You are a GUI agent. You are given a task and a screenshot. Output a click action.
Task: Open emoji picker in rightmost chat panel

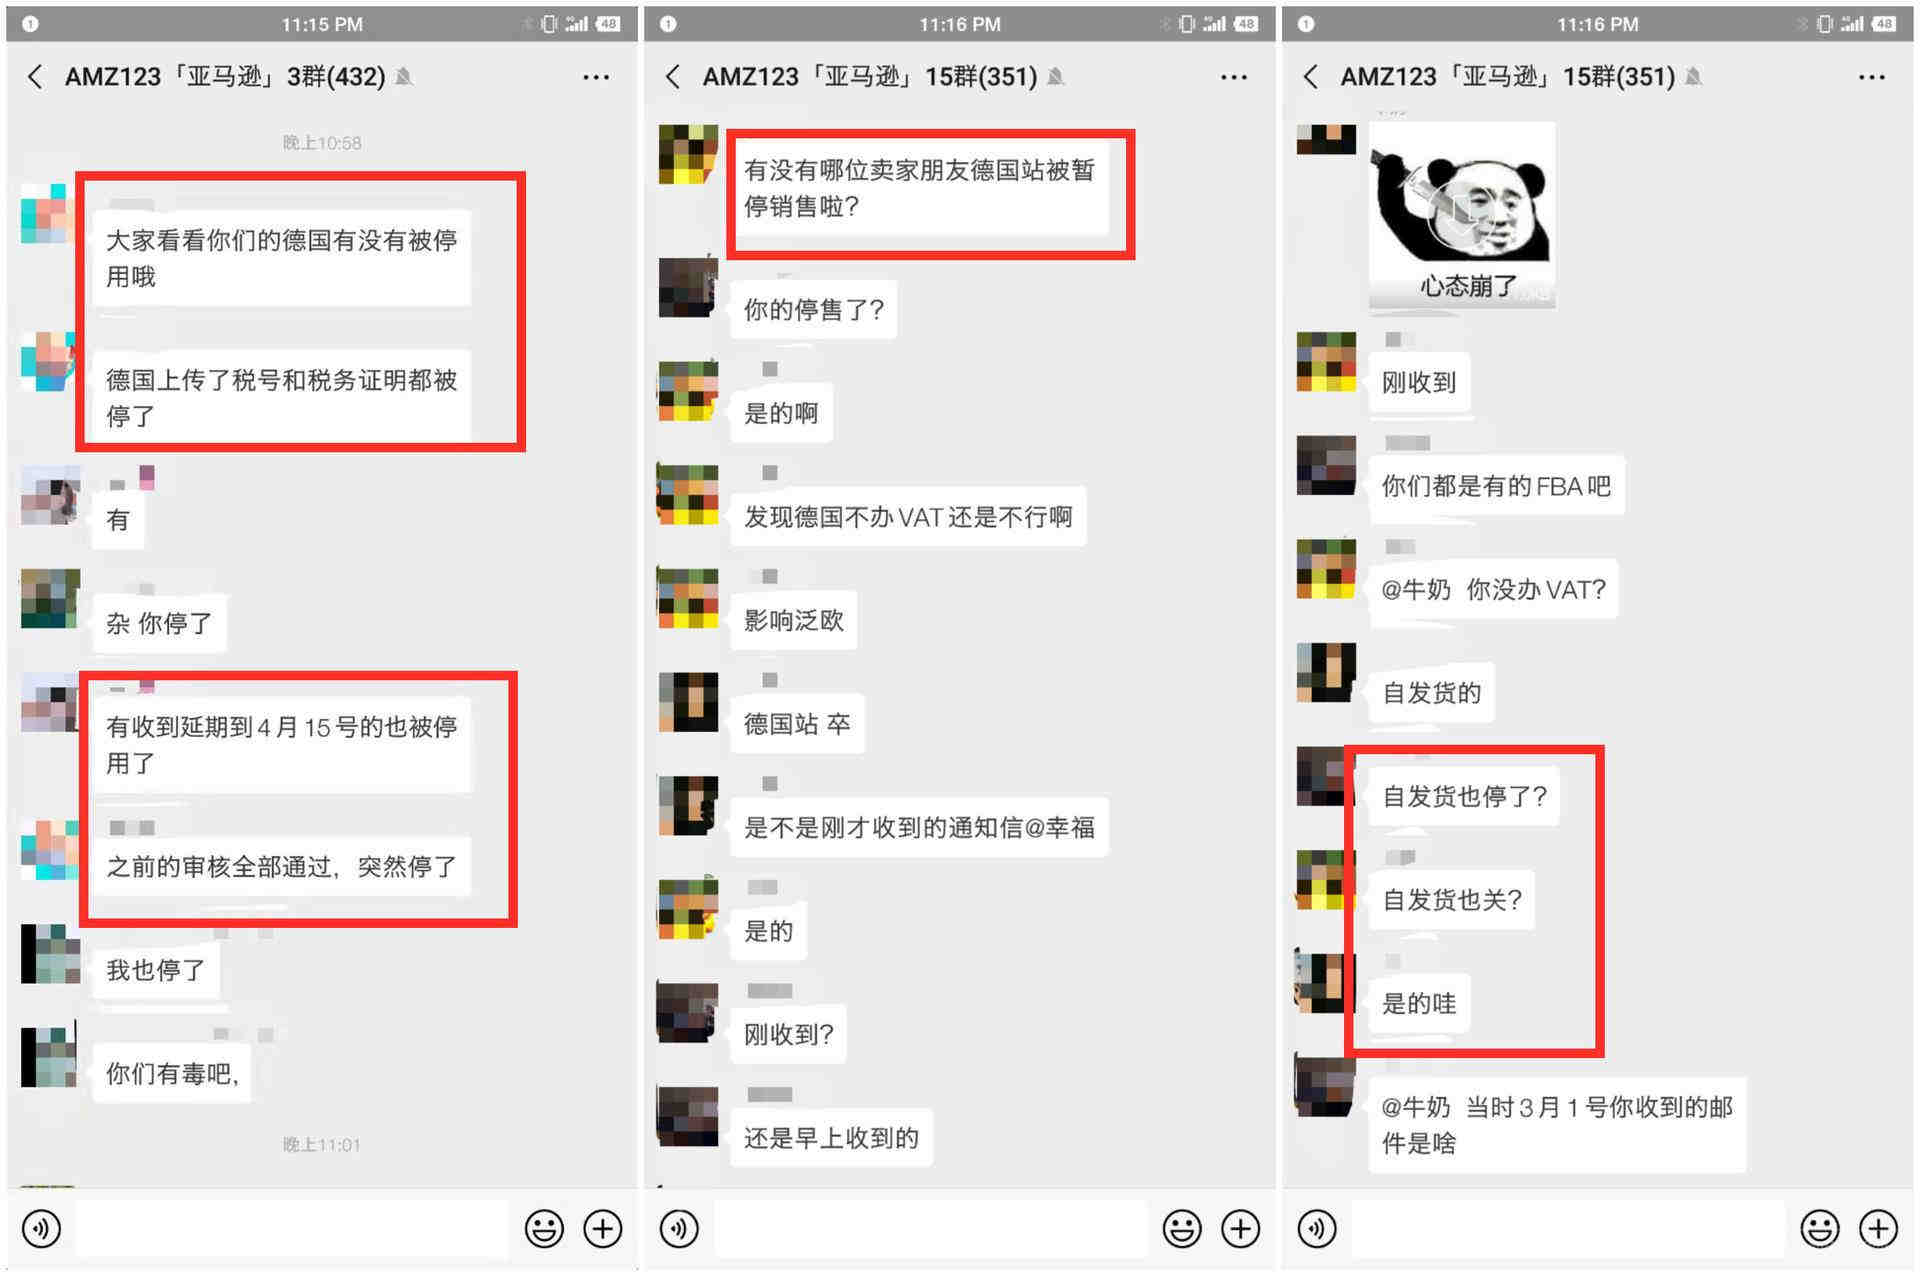1820,1228
